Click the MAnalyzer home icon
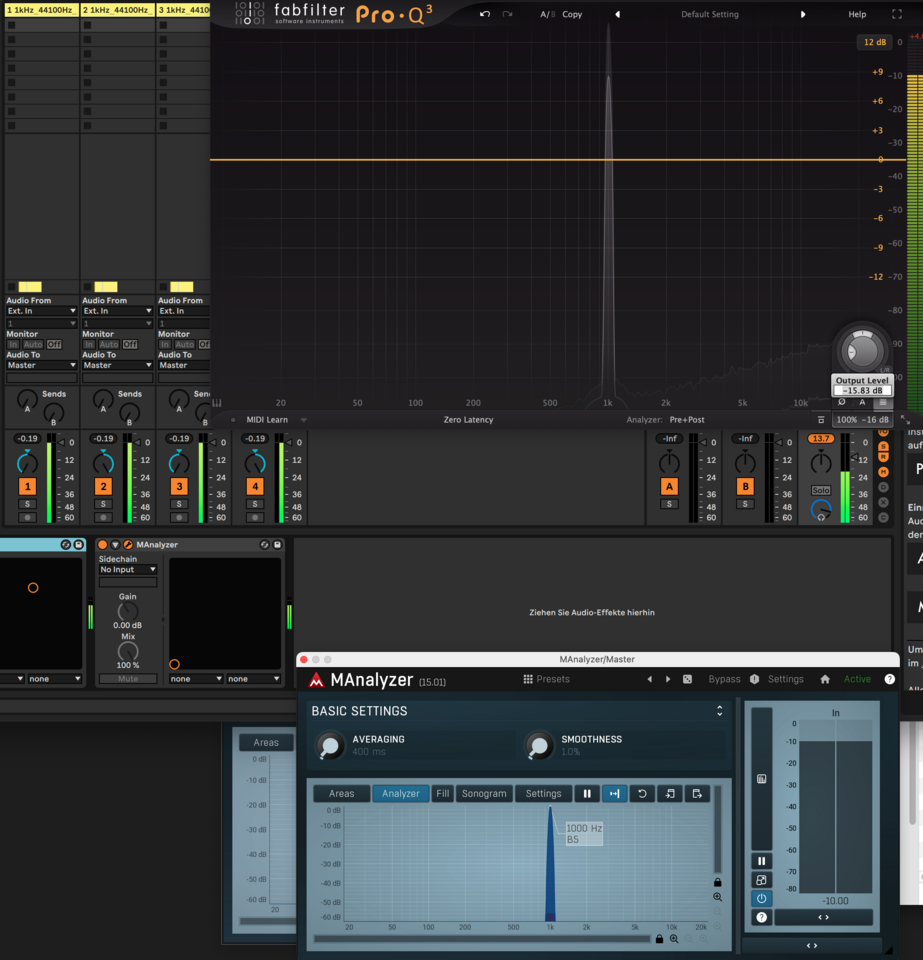 [x=825, y=679]
